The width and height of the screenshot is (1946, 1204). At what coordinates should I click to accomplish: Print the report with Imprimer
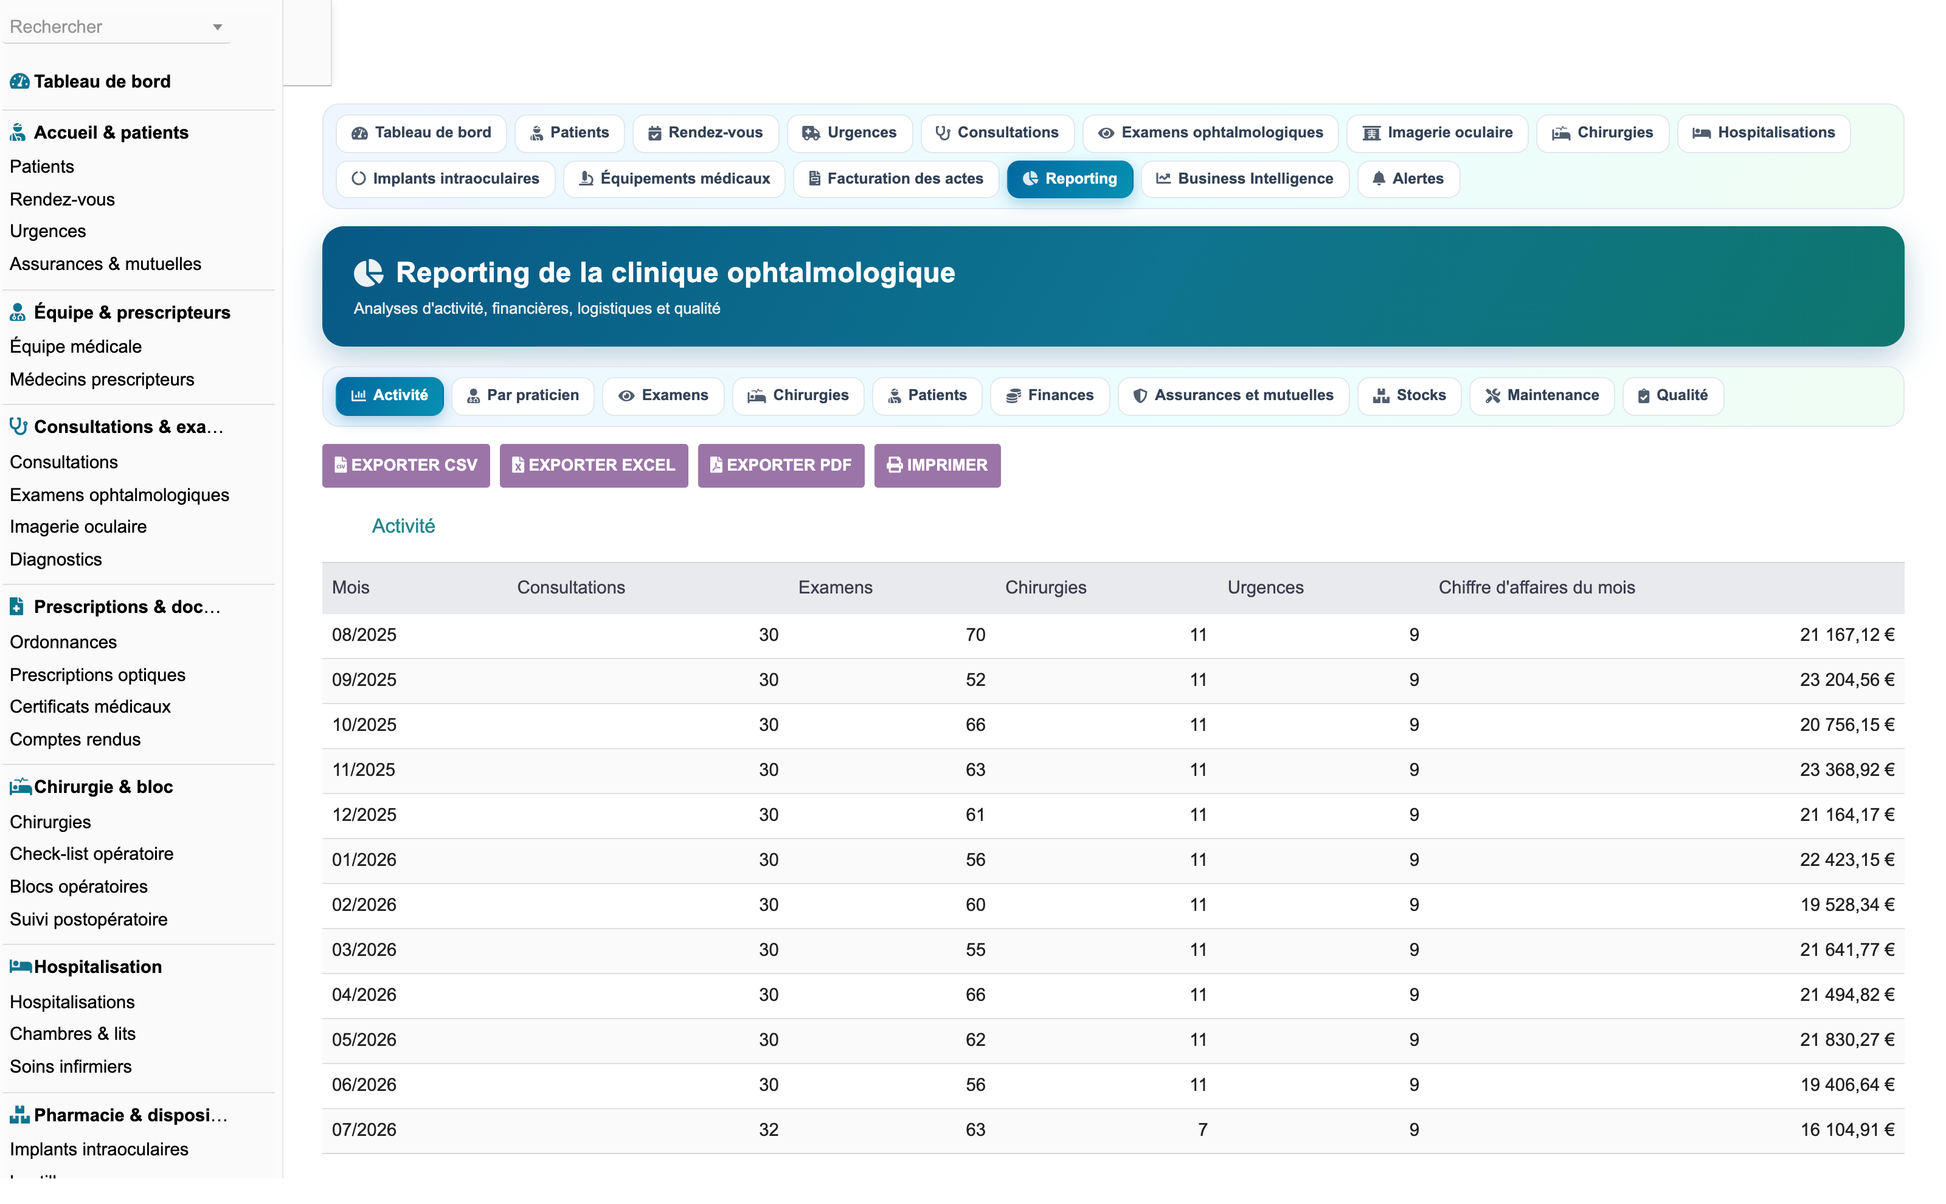coord(937,466)
